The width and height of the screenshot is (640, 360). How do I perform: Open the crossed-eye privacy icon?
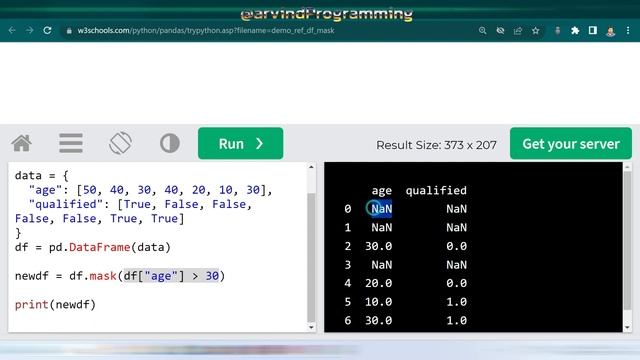point(500,31)
